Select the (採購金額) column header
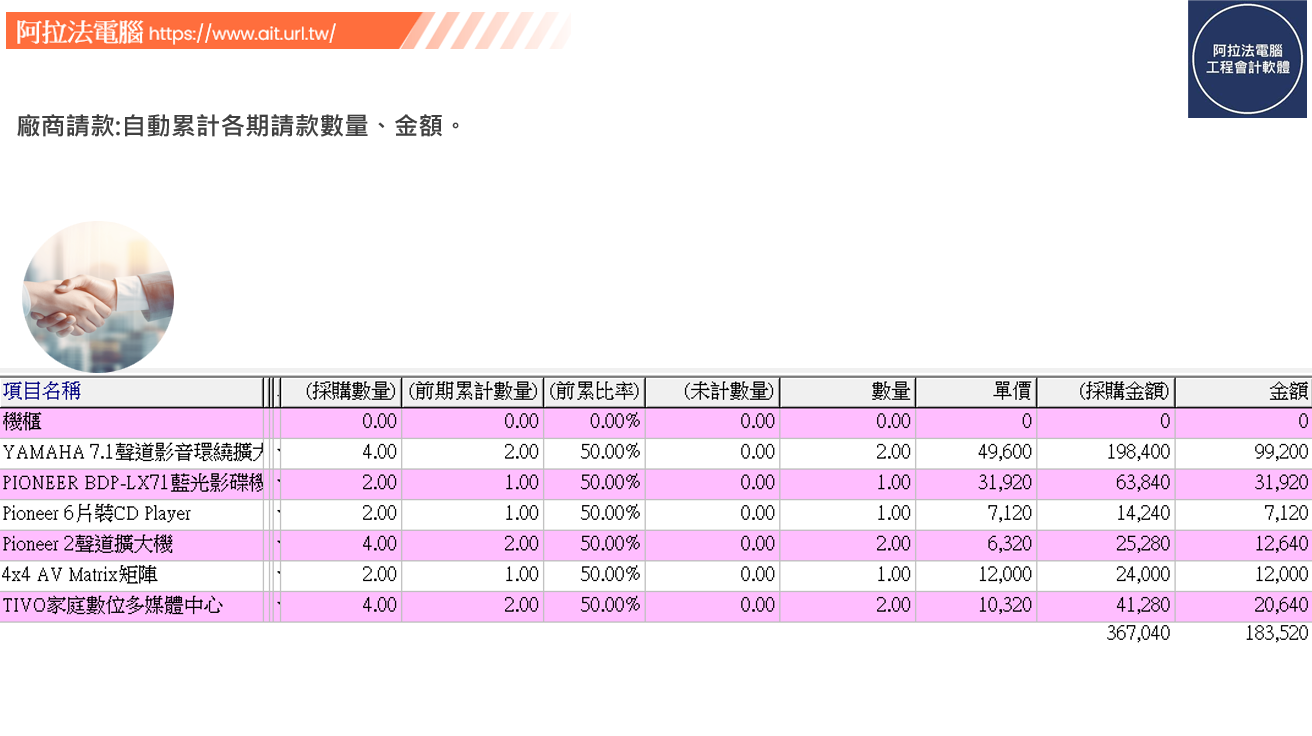The height and width of the screenshot is (736, 1312). [1106, 392]
